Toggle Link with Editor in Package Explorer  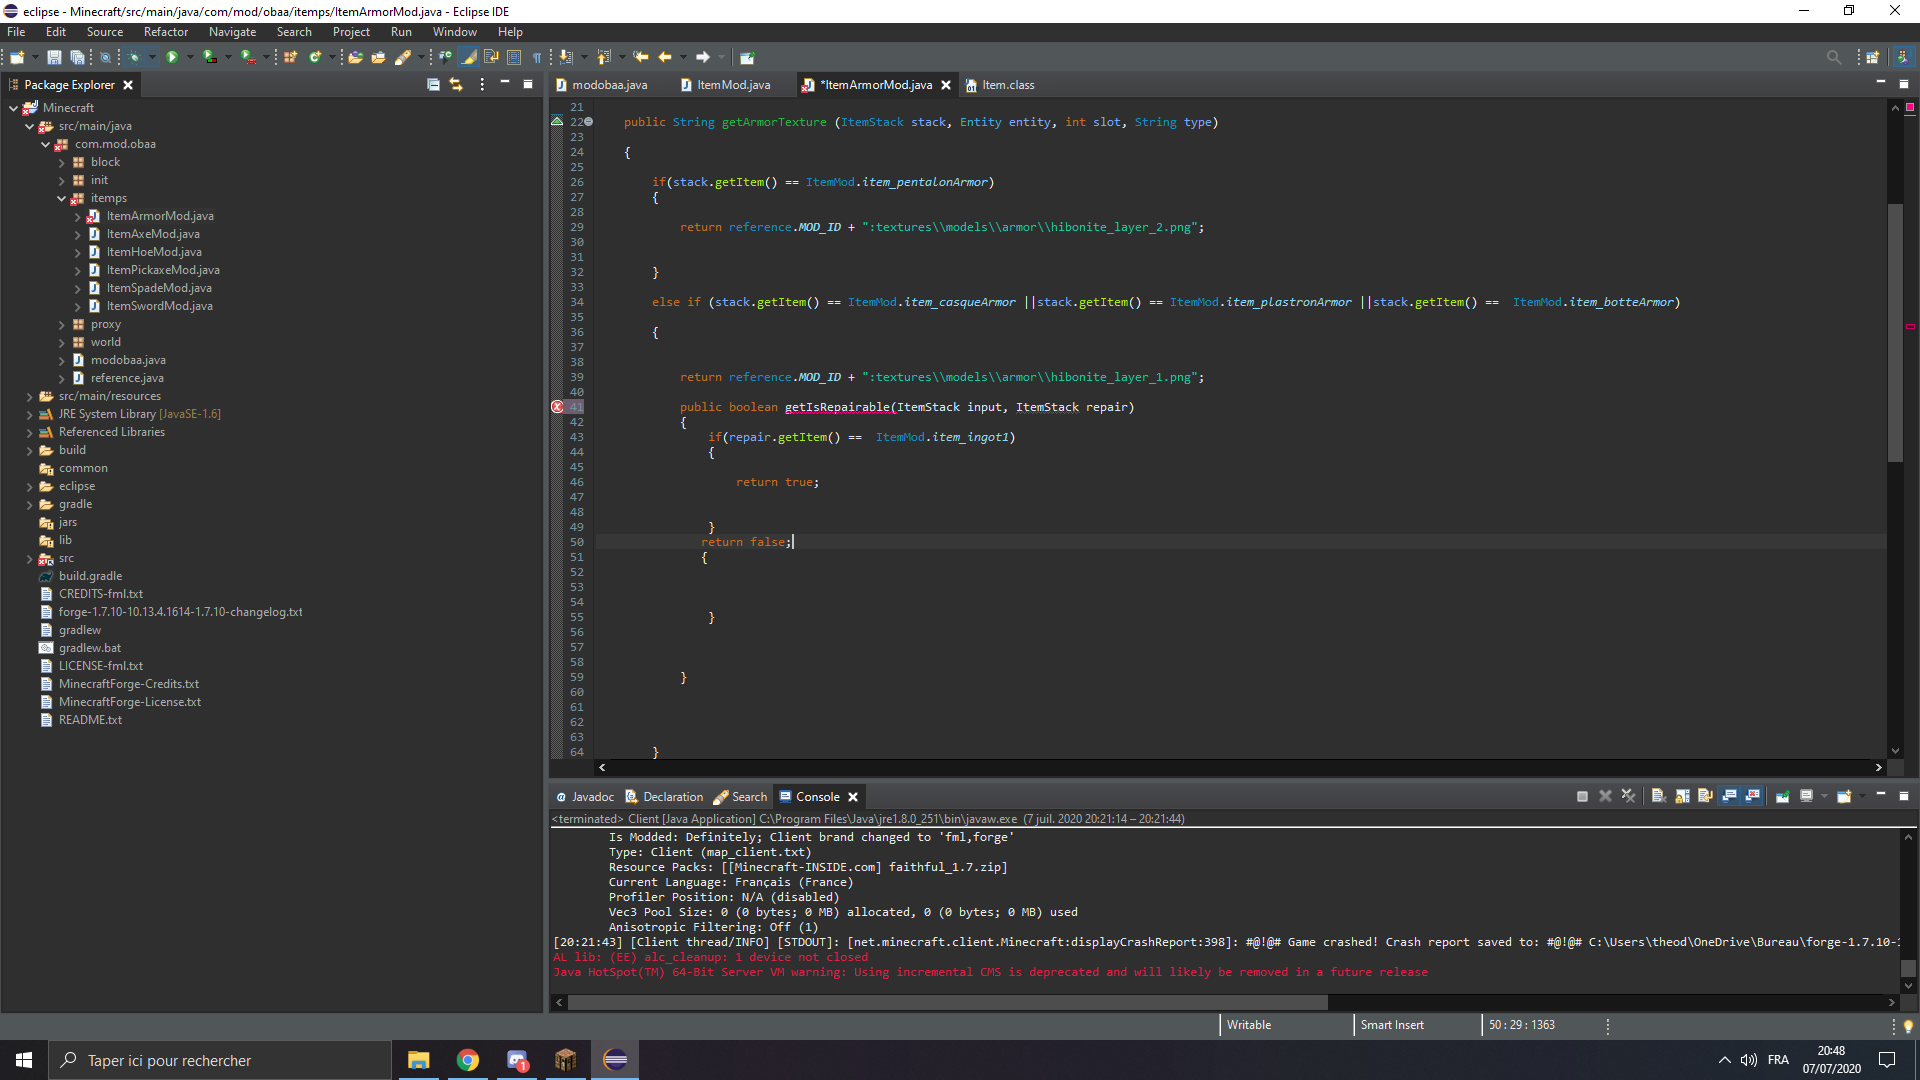(456, 85)
